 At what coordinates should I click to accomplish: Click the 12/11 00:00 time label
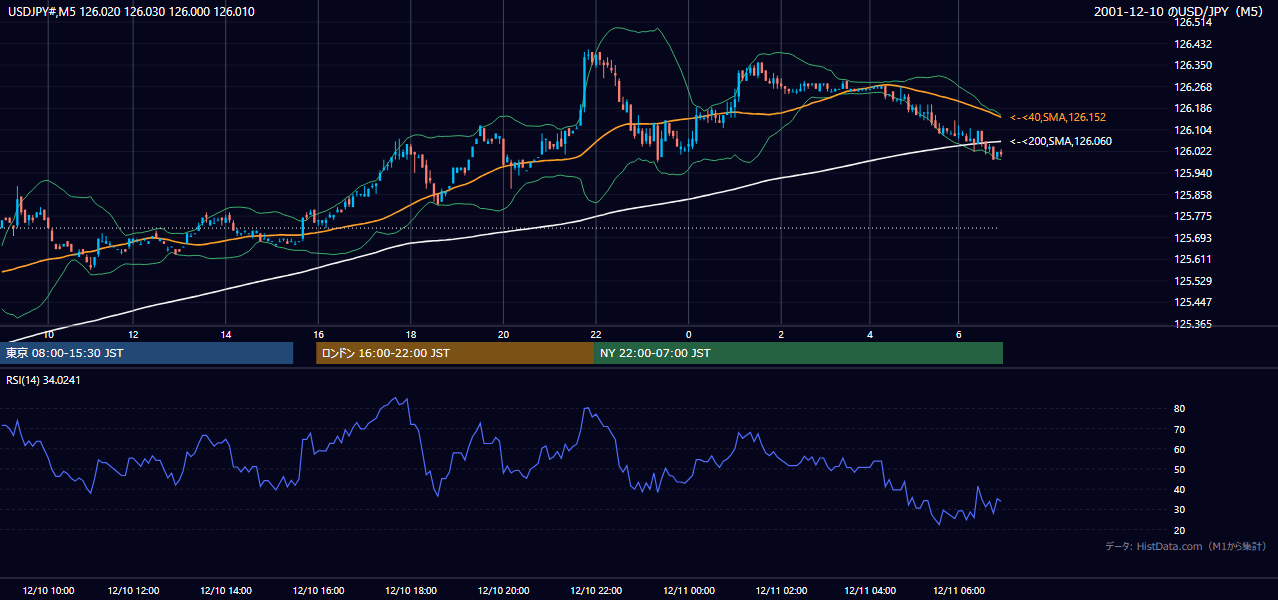click(x=688, y=591)
